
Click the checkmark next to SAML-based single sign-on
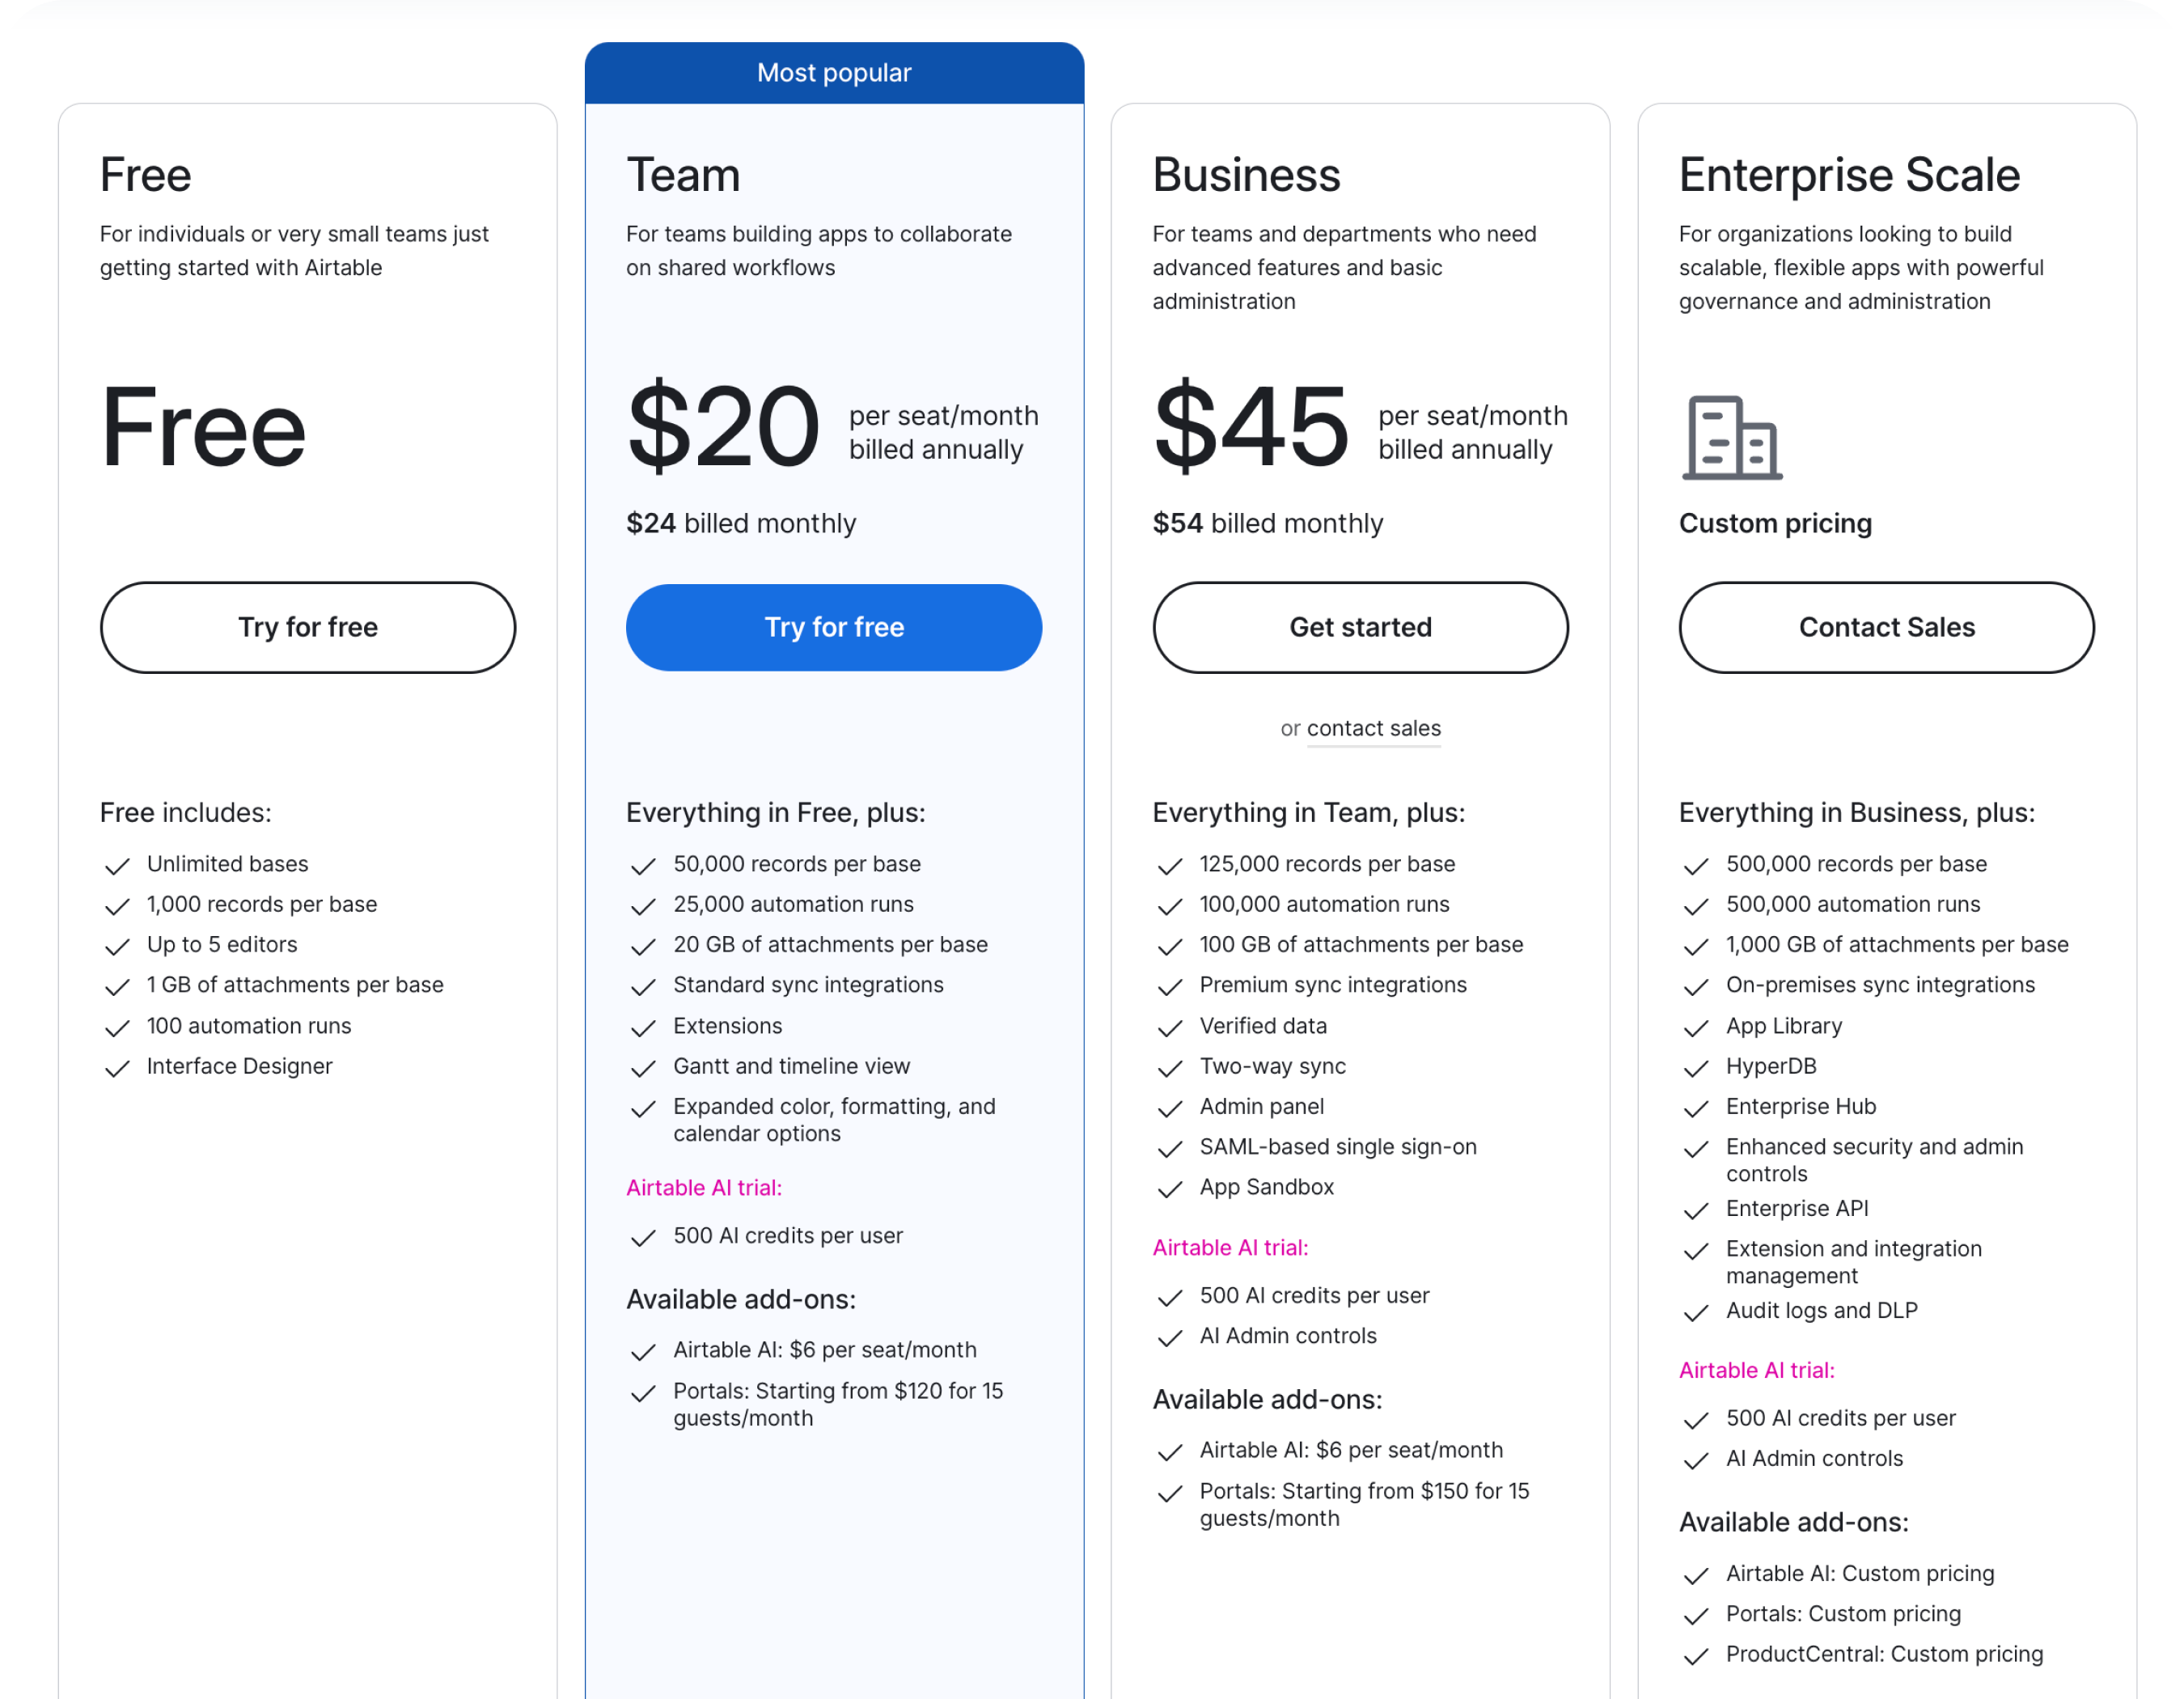(x=1171, y=1149)
